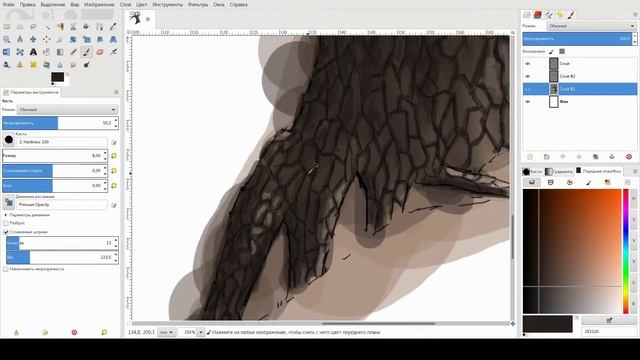The width and height of the screenshot is (640, 360).
Task: Reset brush size using yellow icon
Action: (114, 156)
